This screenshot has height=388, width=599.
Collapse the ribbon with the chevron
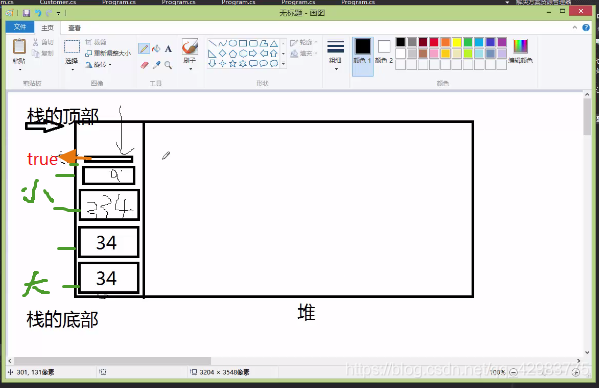click(x=575, y=27)
